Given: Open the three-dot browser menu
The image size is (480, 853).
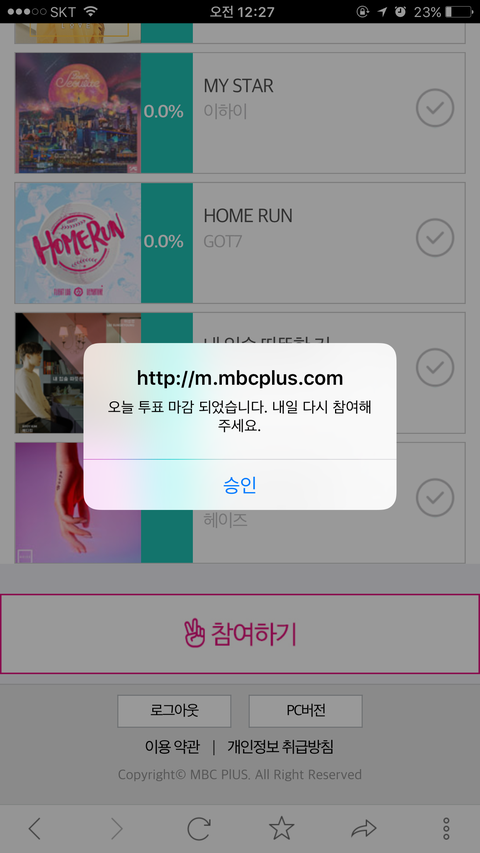Looking at the screenshot, I should point(446,829).
